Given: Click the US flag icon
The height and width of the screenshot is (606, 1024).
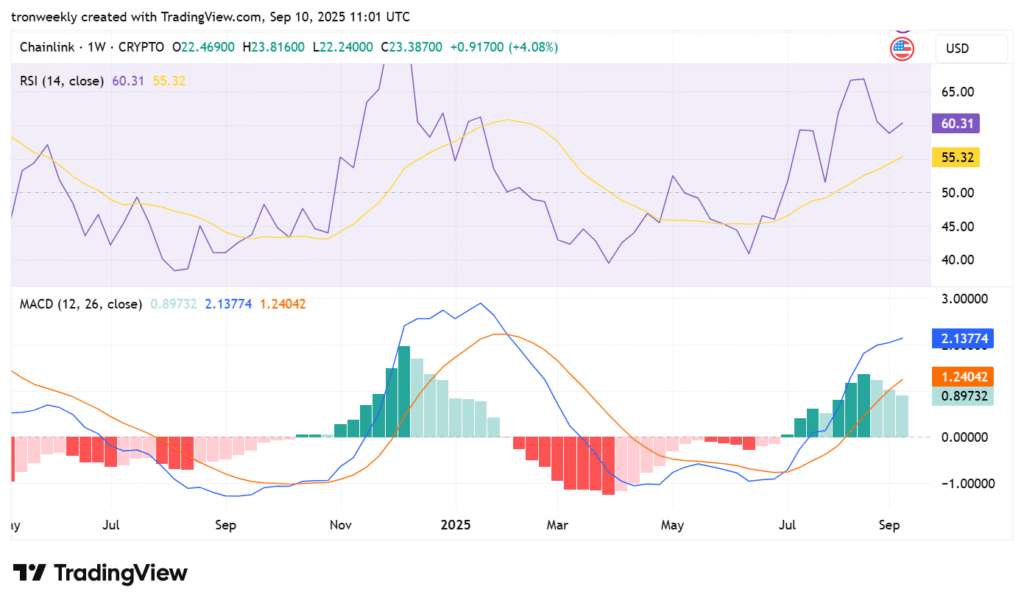Looking at the screenshot, I should tap(902, 49).
